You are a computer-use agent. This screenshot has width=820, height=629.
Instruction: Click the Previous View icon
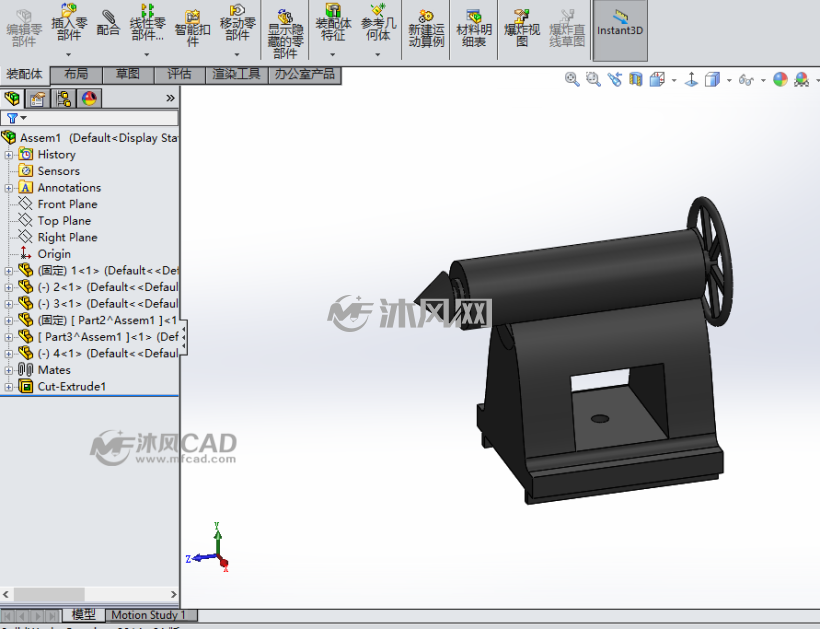tap(614, 79)
